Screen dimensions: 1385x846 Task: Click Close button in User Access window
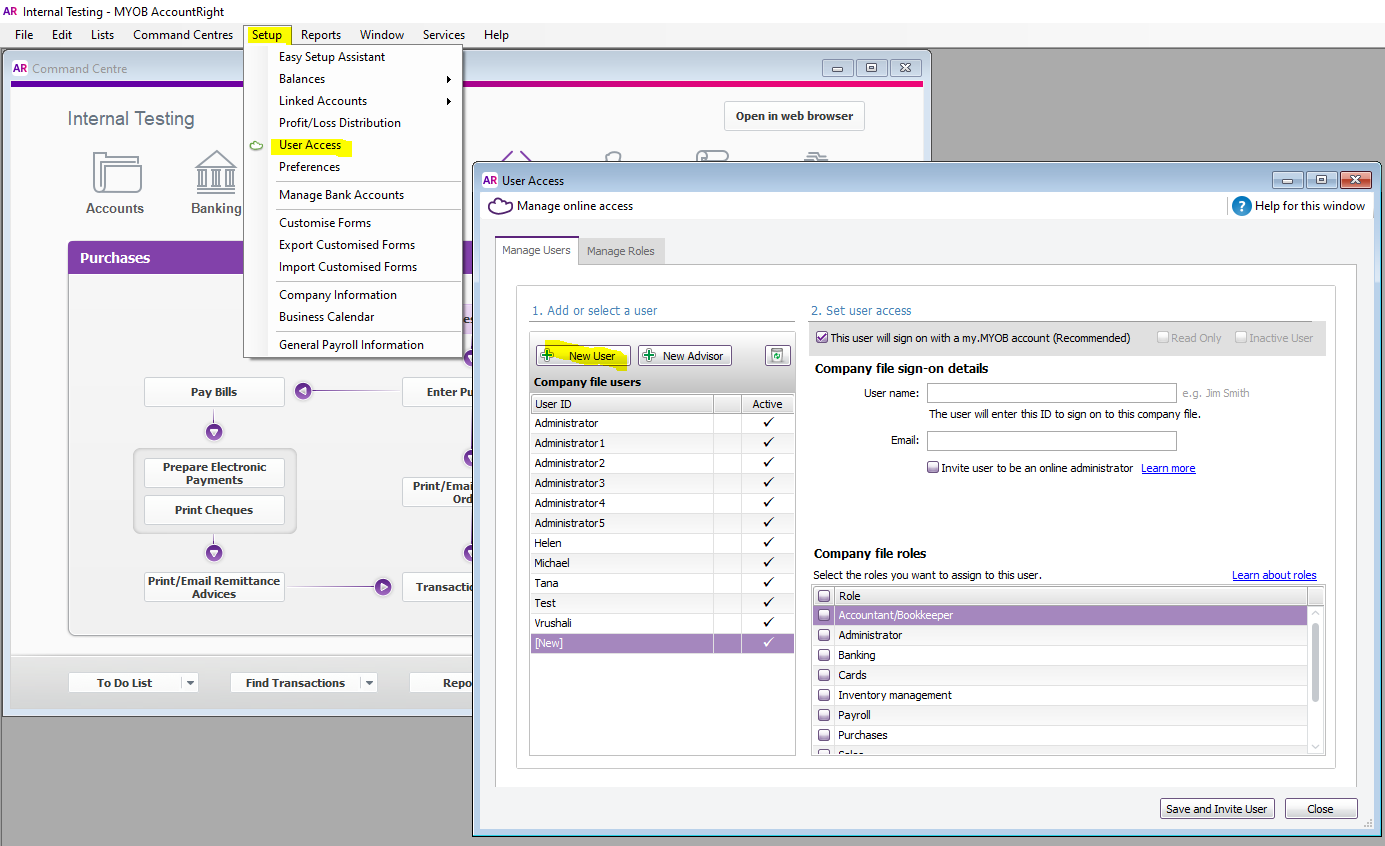click(x=1320, y=809)
